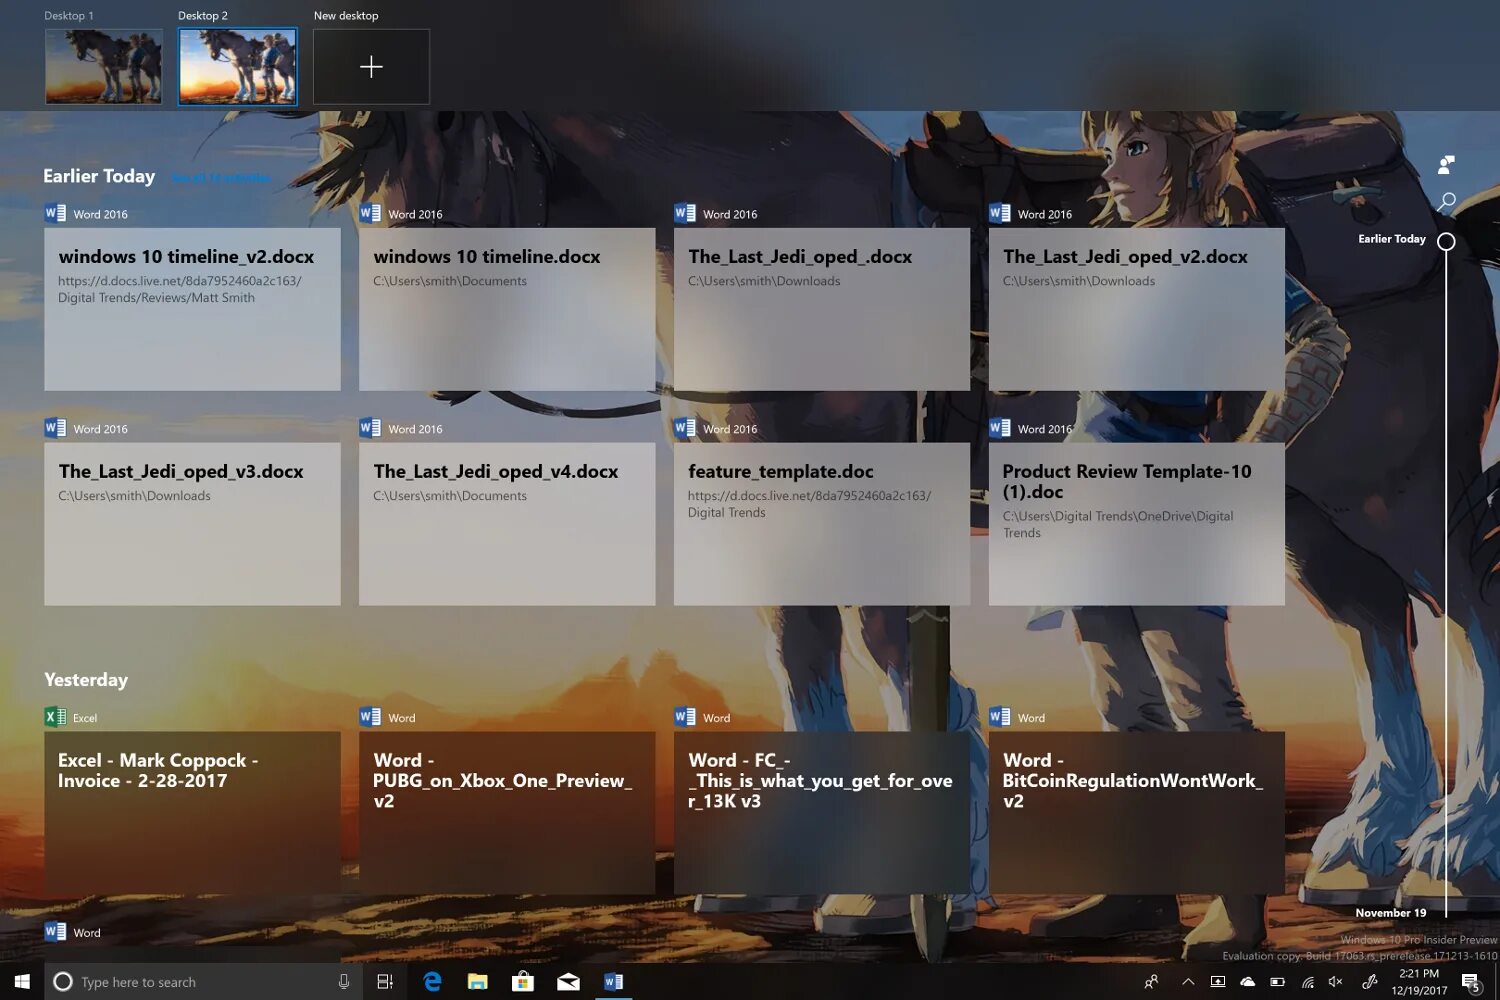The height and width of the screenshot is (1000, 1500).
Task: Click Excel icon above Mark Coppock invoice
Action: 55,717
